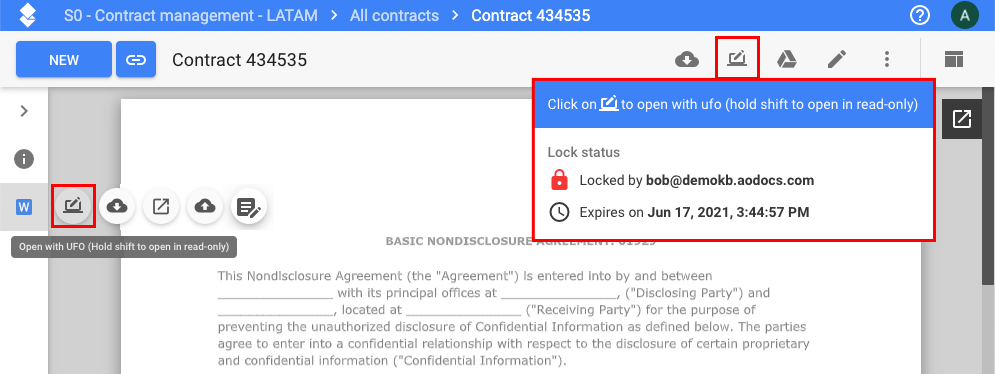The width and height of the screenshot is (995, 374).
Task: Download the document from the top toolbar
Action: (687, 60)
